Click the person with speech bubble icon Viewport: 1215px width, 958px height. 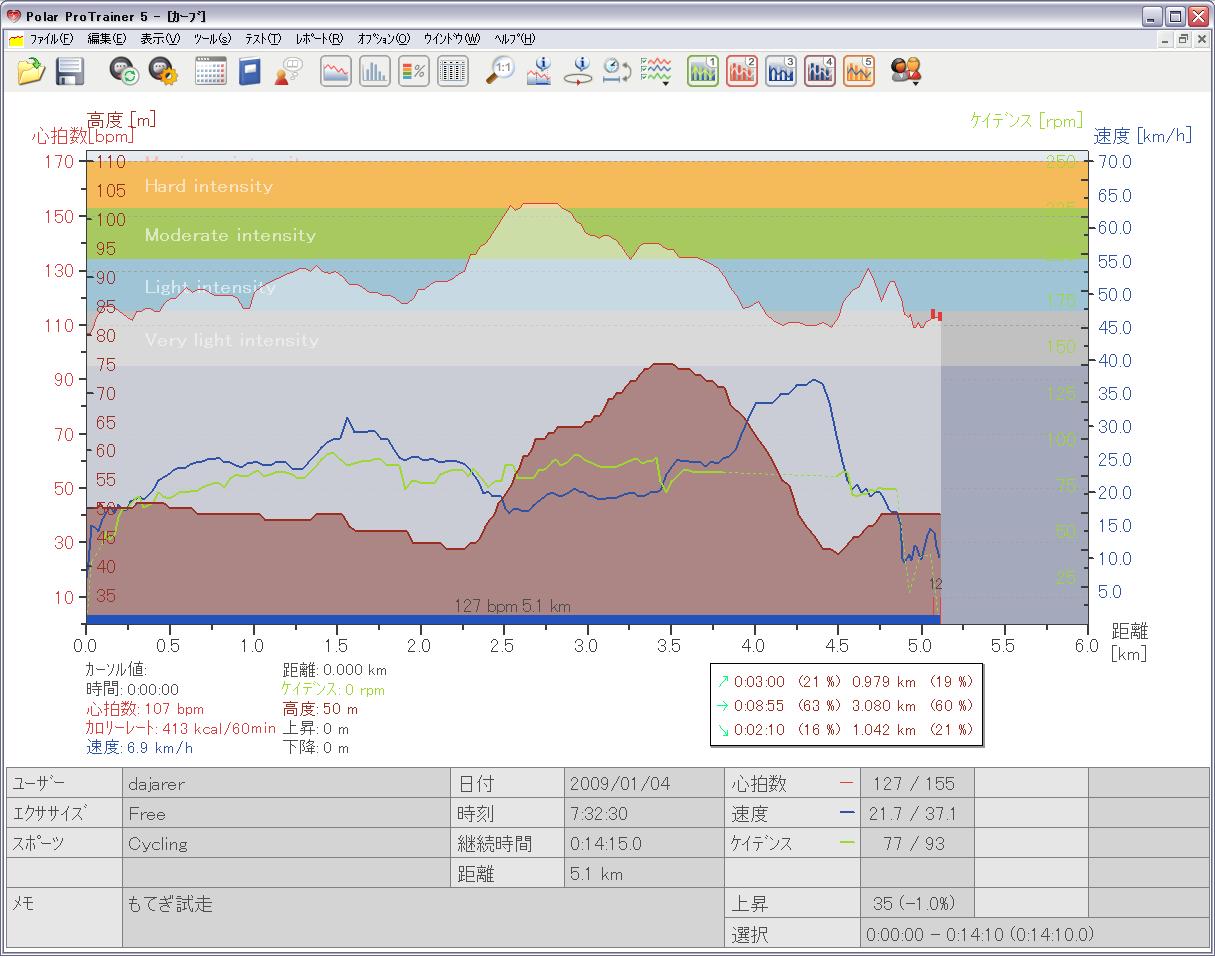point(288,71)
